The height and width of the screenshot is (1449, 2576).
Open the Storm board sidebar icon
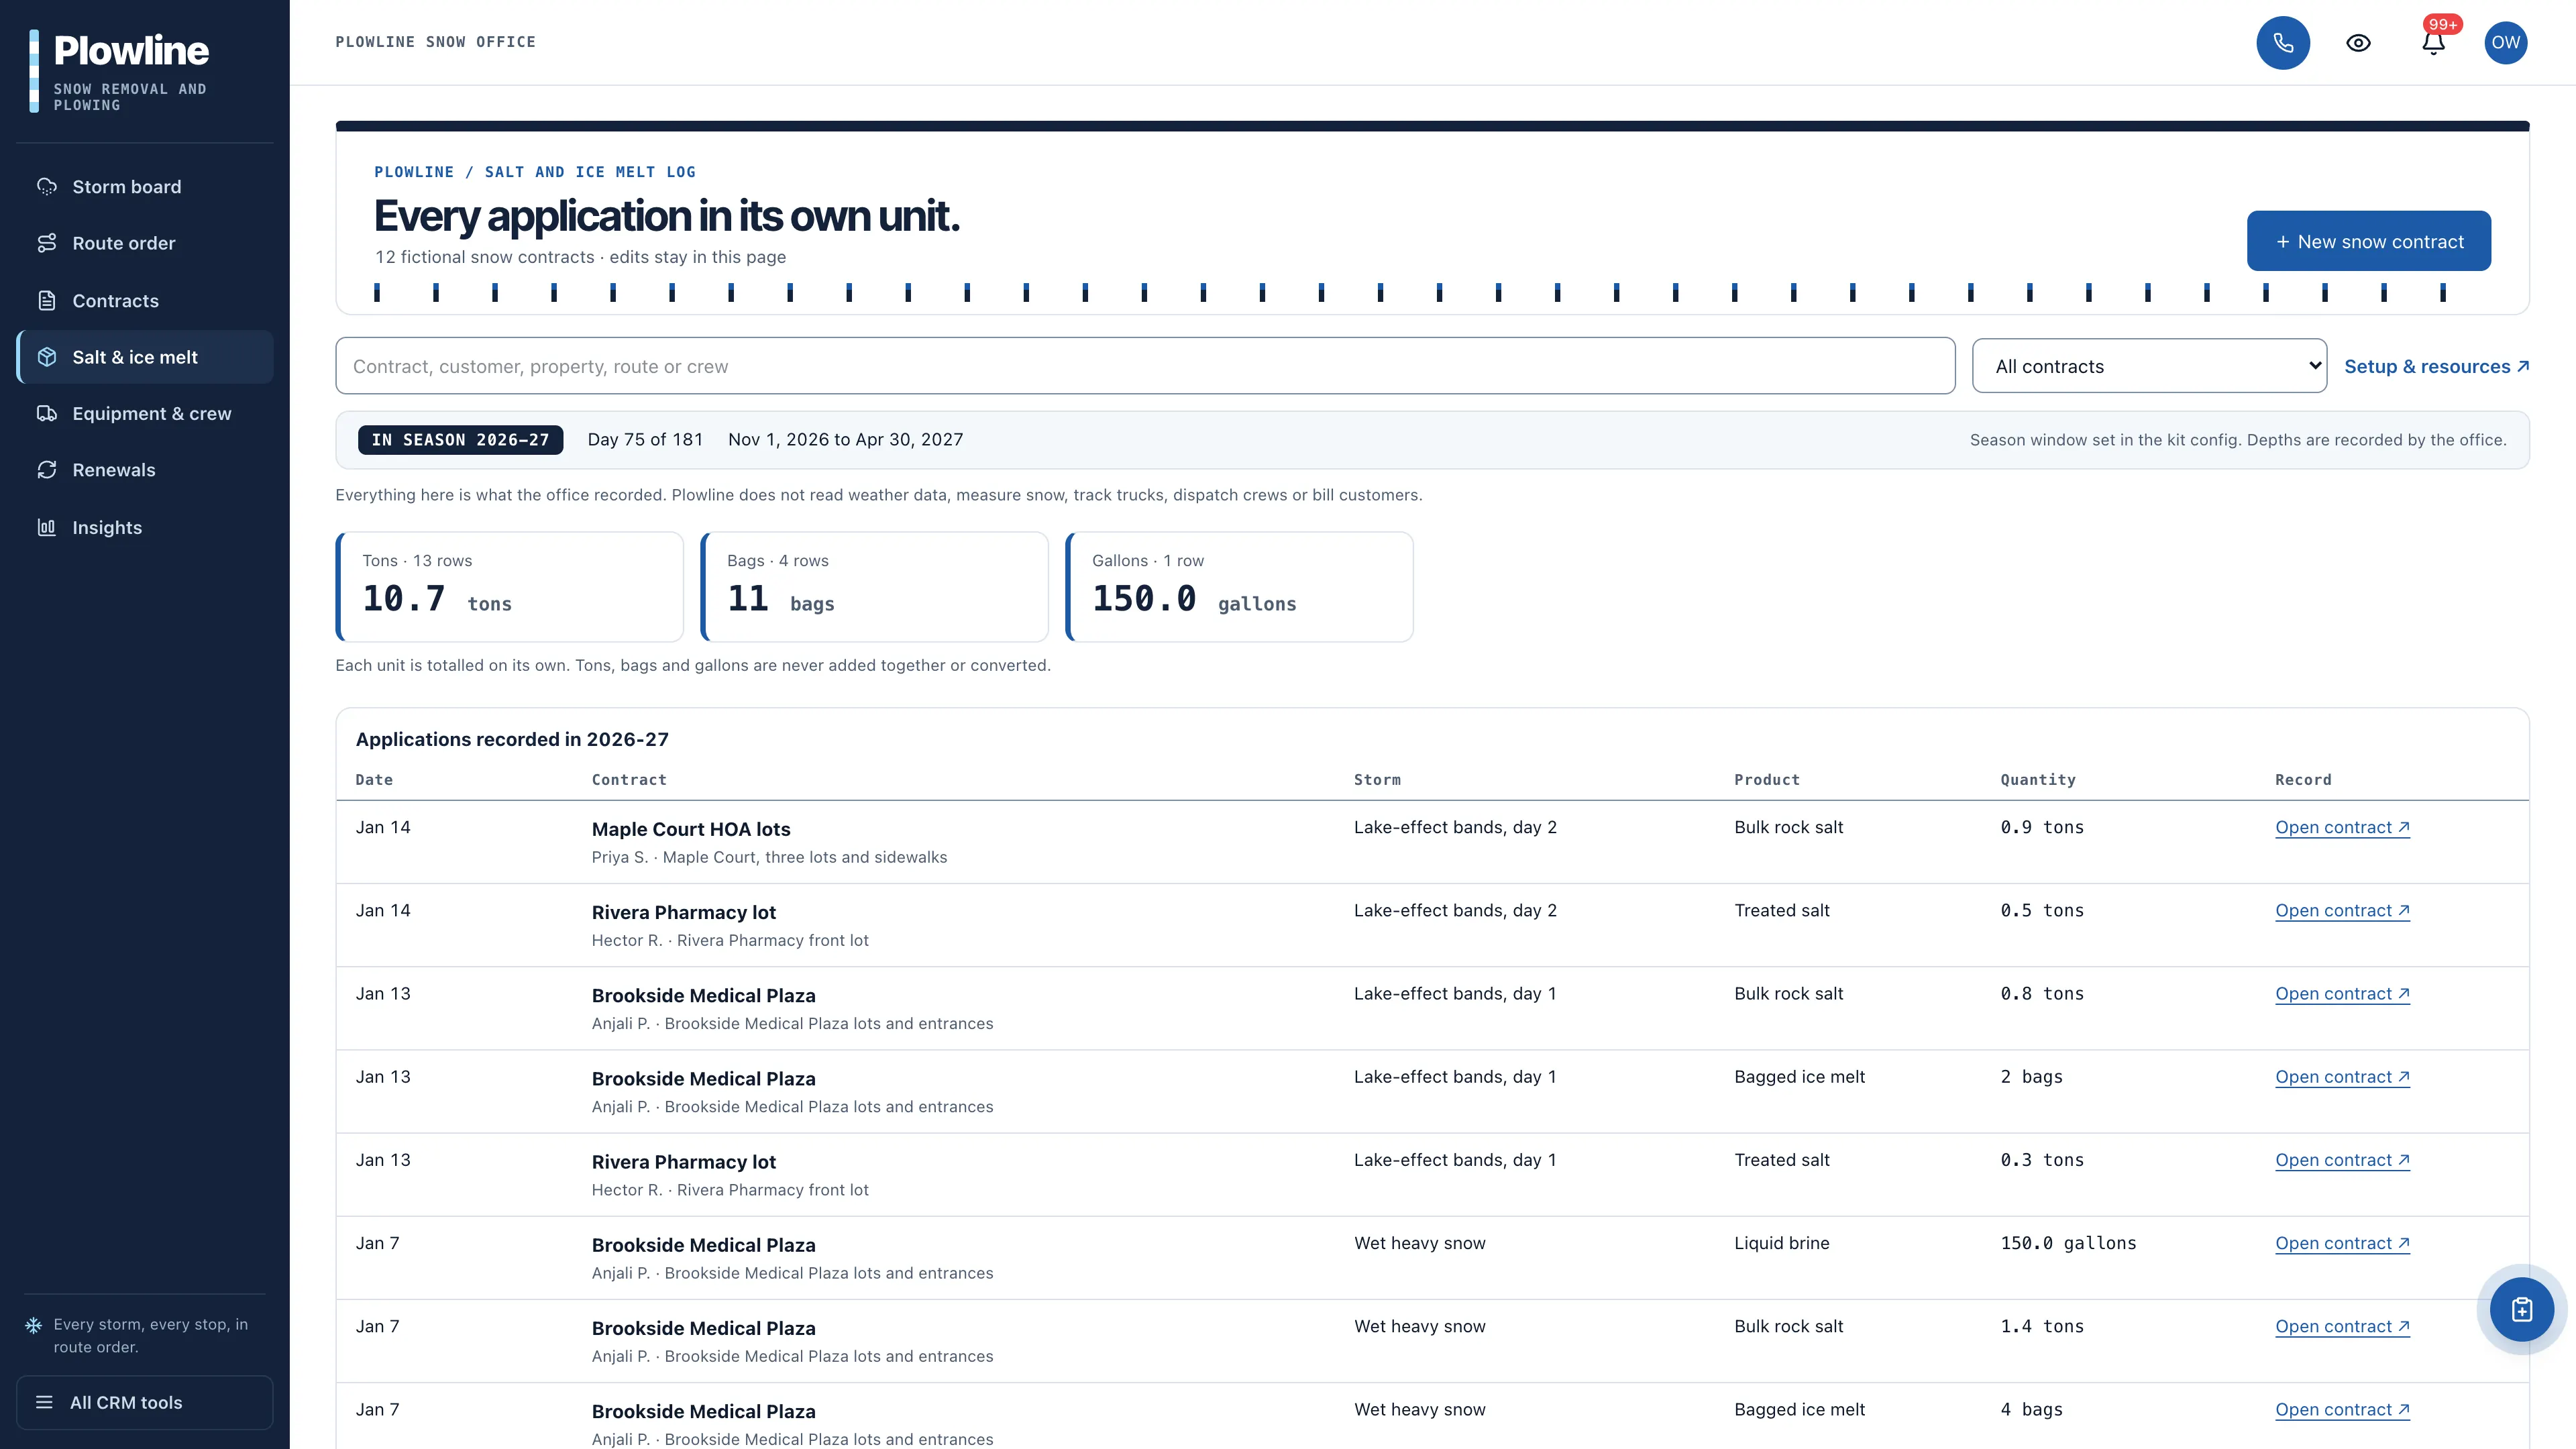tap(47, 187)
